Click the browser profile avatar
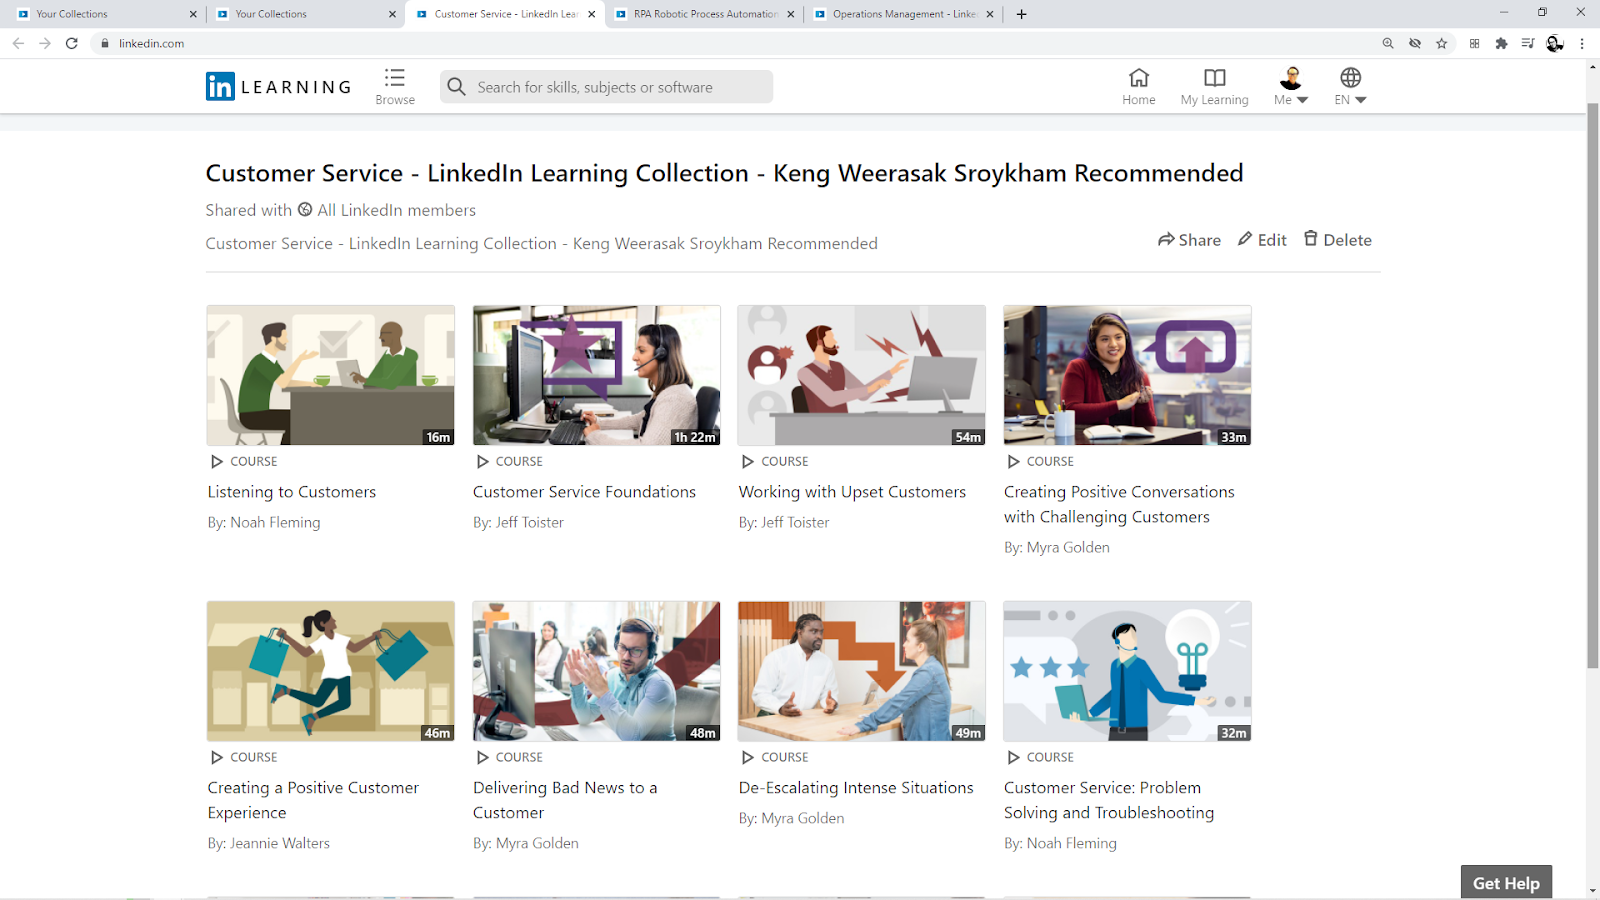Screen dimensions: 1600x900 tap(1555, 43)
